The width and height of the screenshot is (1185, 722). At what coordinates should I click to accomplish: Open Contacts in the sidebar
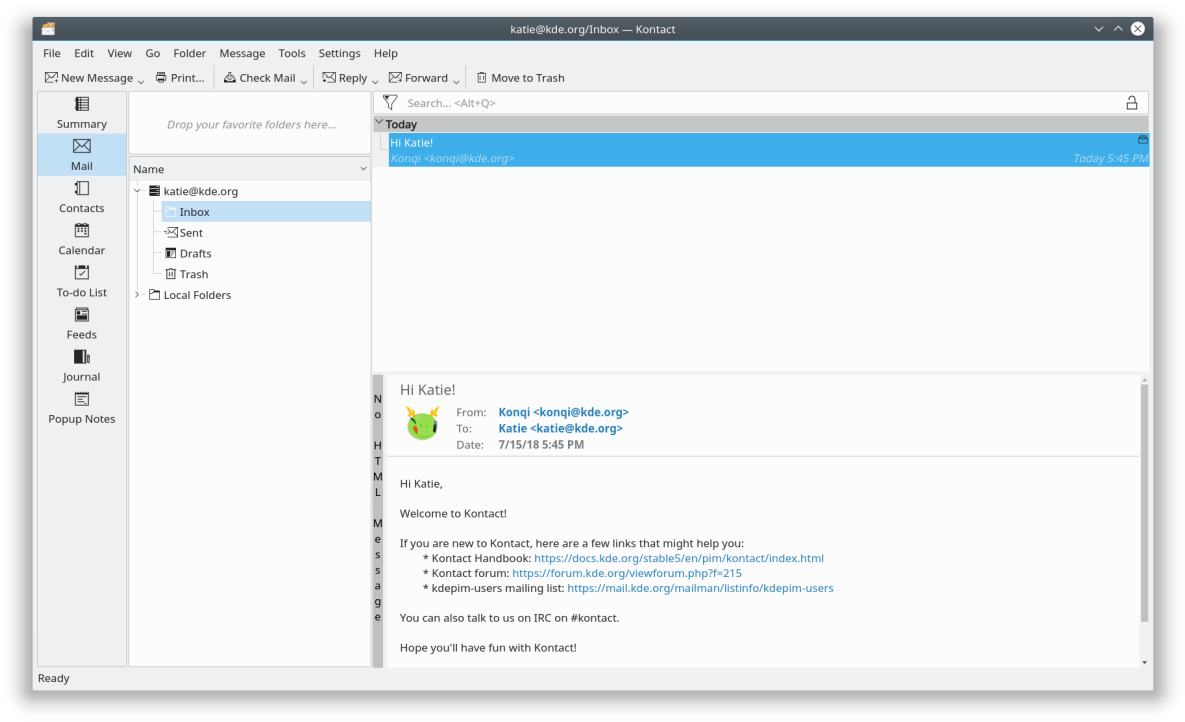pyautogui.click(x=82, y=197)
